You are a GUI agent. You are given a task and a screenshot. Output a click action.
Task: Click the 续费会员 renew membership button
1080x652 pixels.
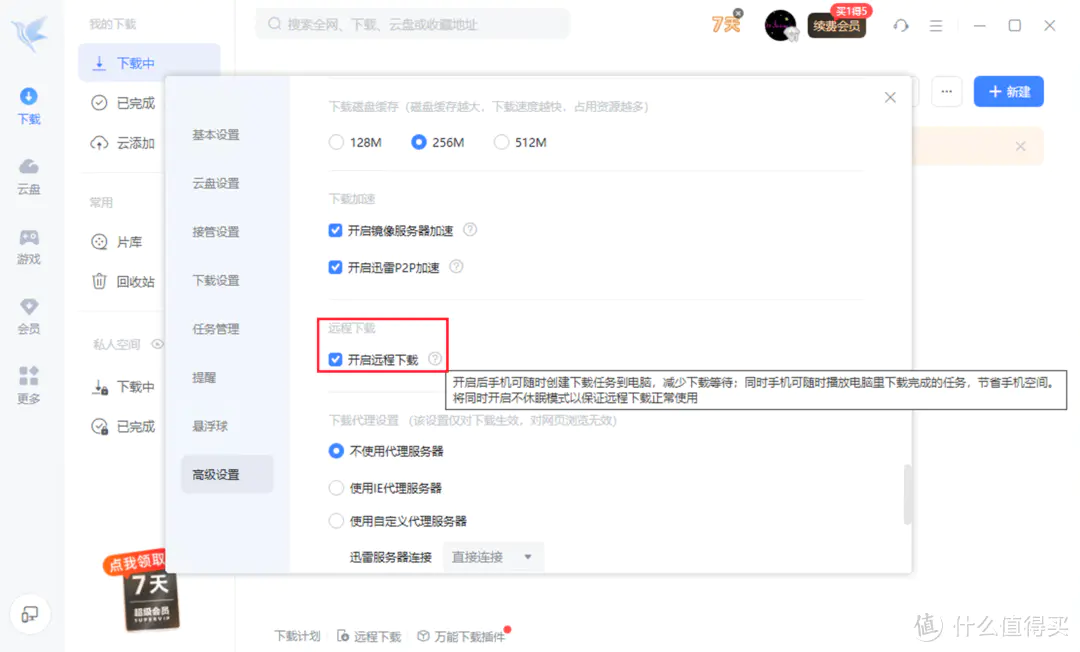coord(836,26)
